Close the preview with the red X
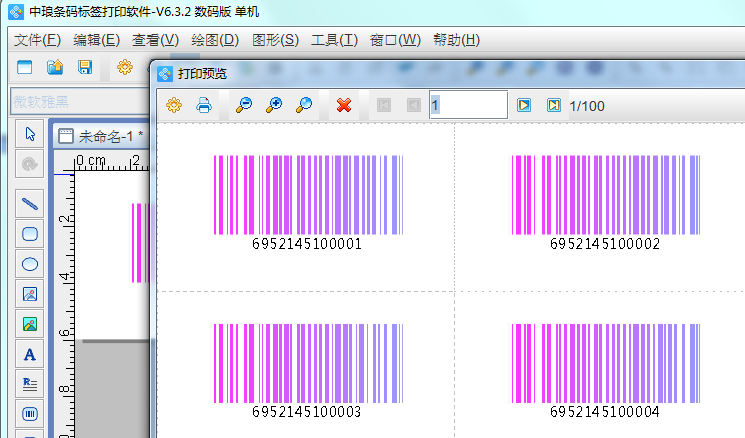Image resolution: width=745 pixels, height=438 pixels. click(x=344, y=105)
